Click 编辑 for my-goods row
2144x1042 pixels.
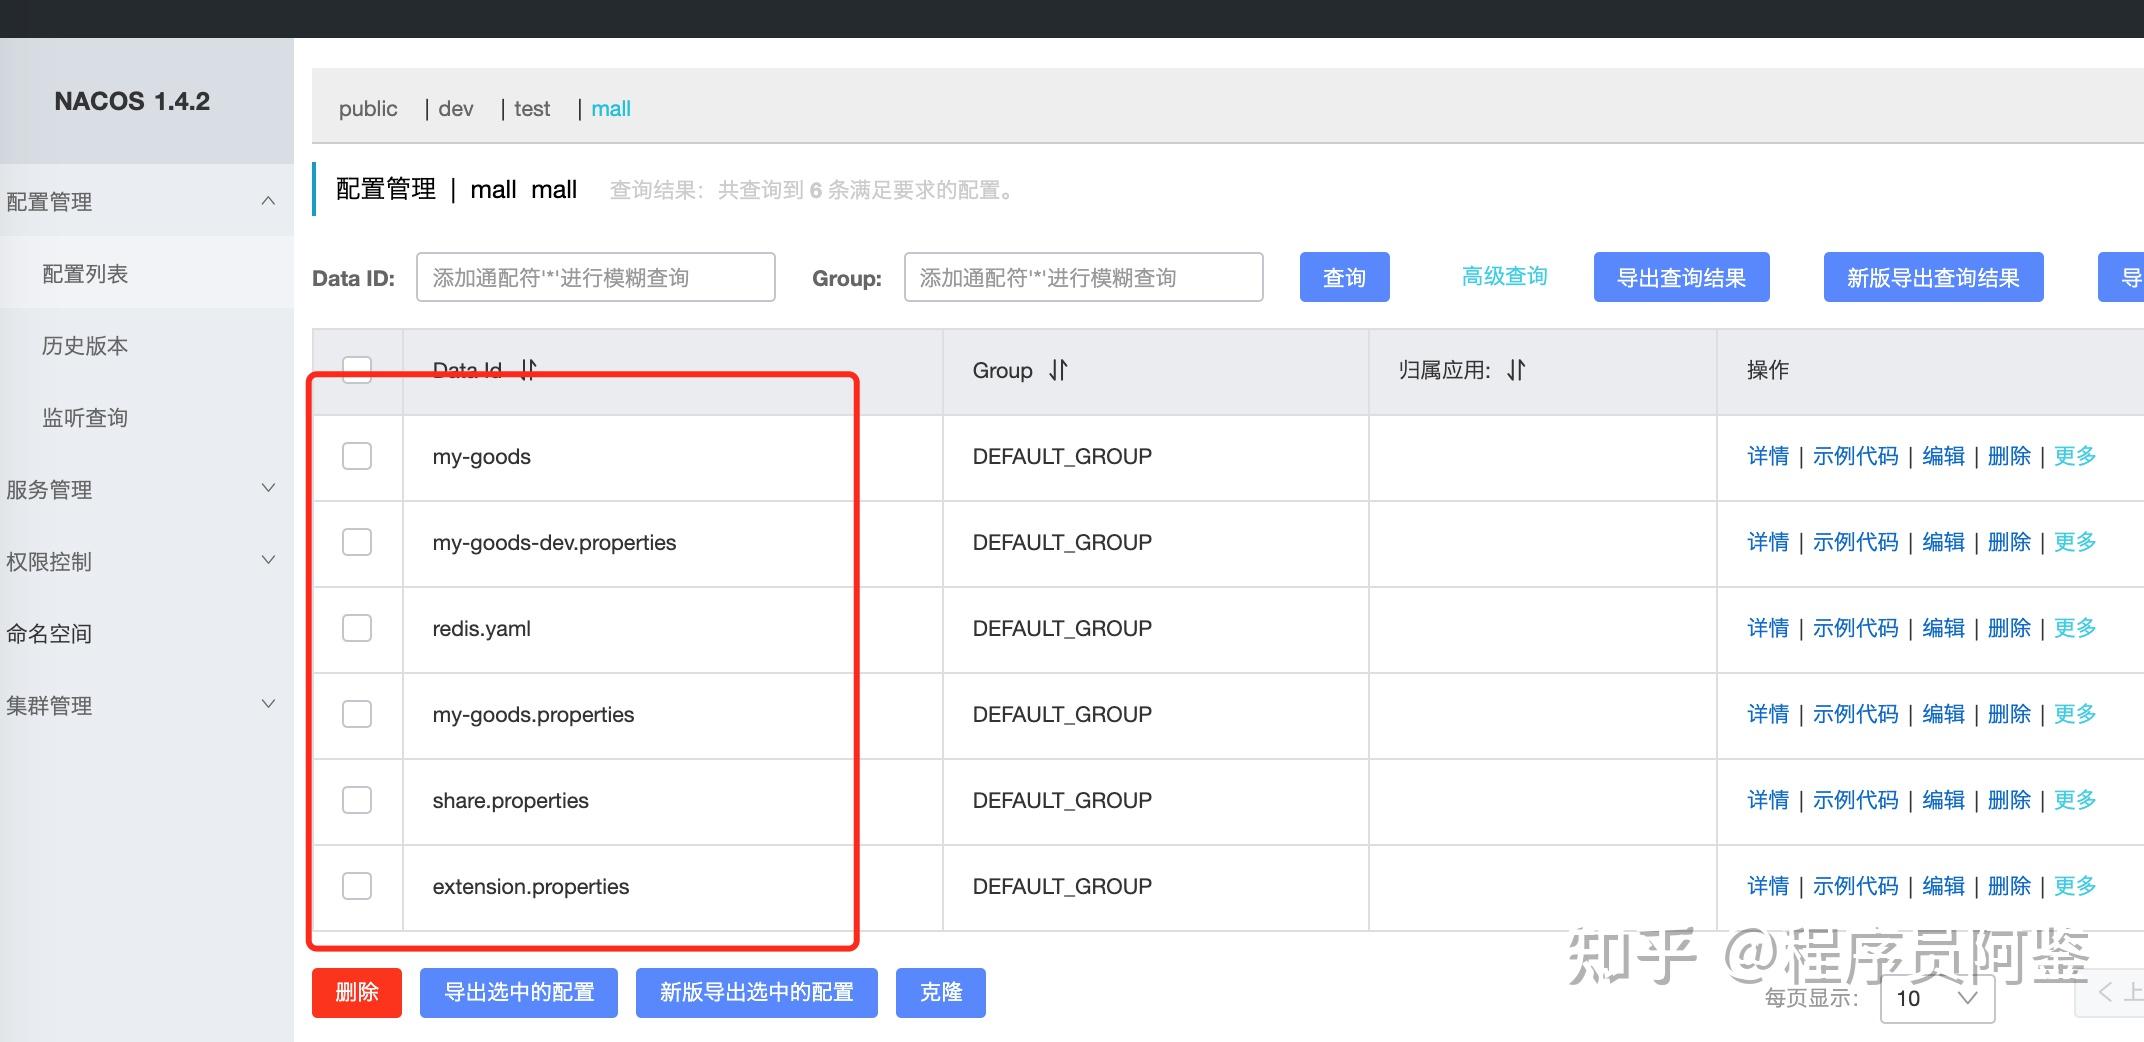(x=1944, y=456)
